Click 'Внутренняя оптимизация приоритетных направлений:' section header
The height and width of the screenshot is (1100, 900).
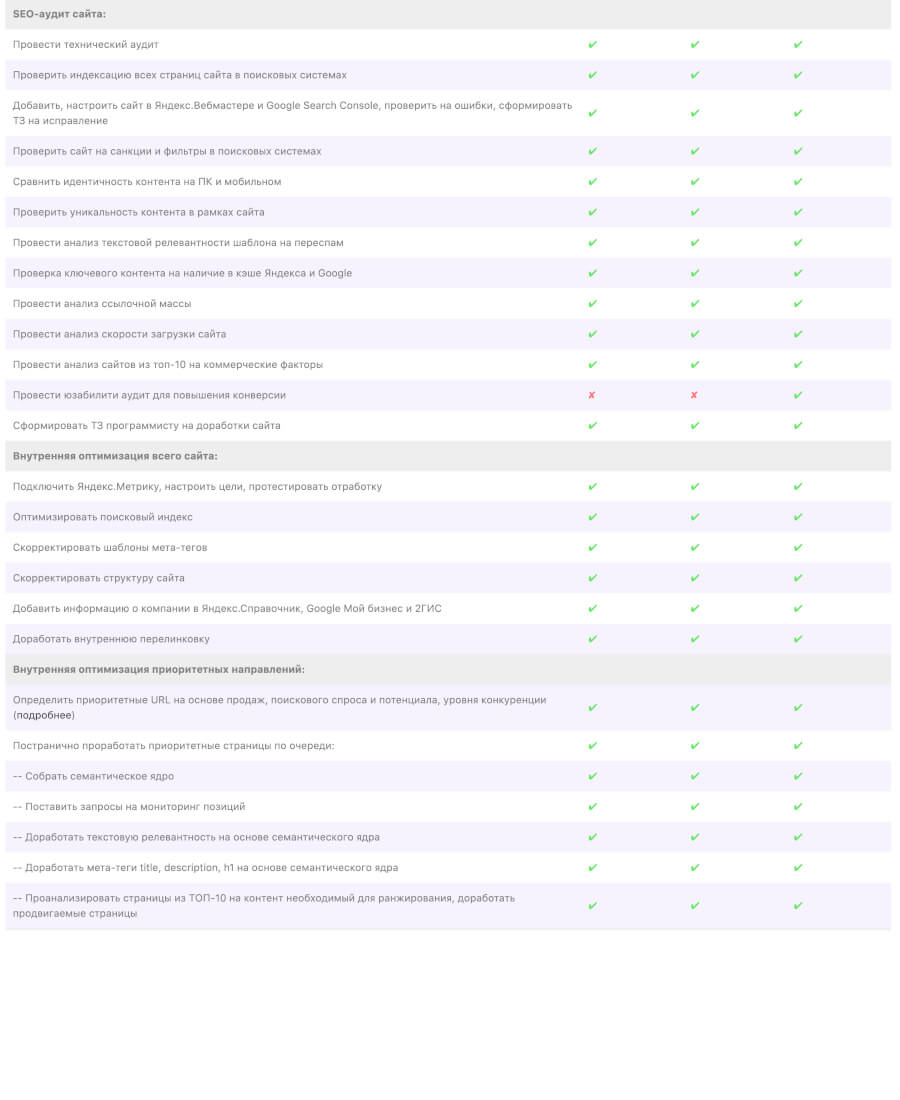point(158,669)
